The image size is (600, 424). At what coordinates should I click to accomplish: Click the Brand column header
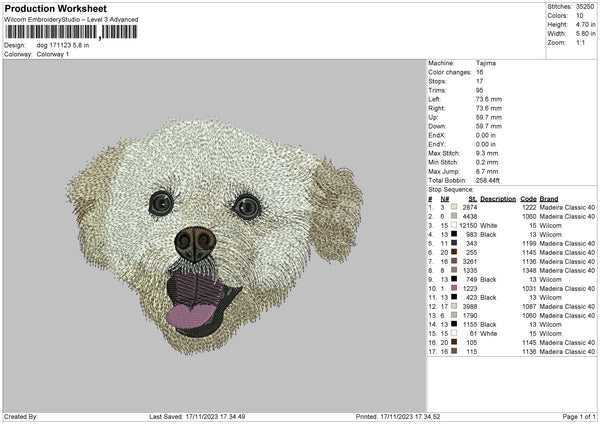[x=550, y=198]
